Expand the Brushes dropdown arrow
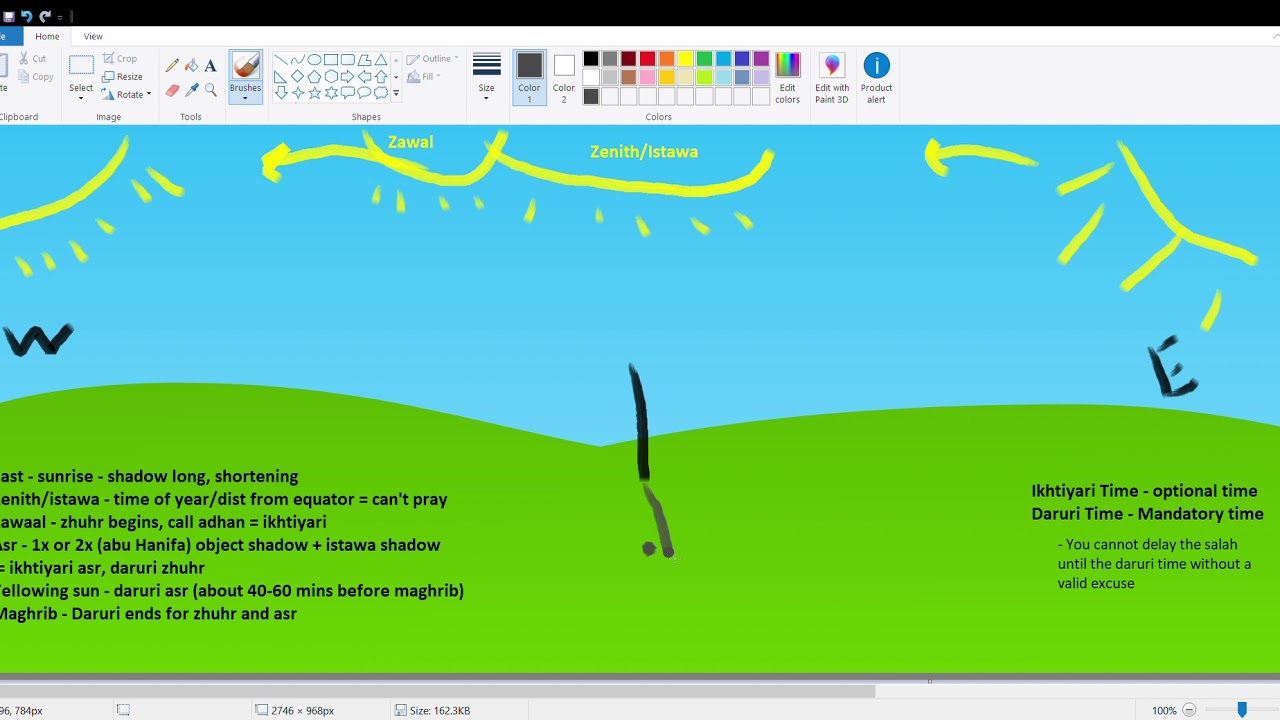Viewport: 1280px width, 720px height. coord(245,98)
